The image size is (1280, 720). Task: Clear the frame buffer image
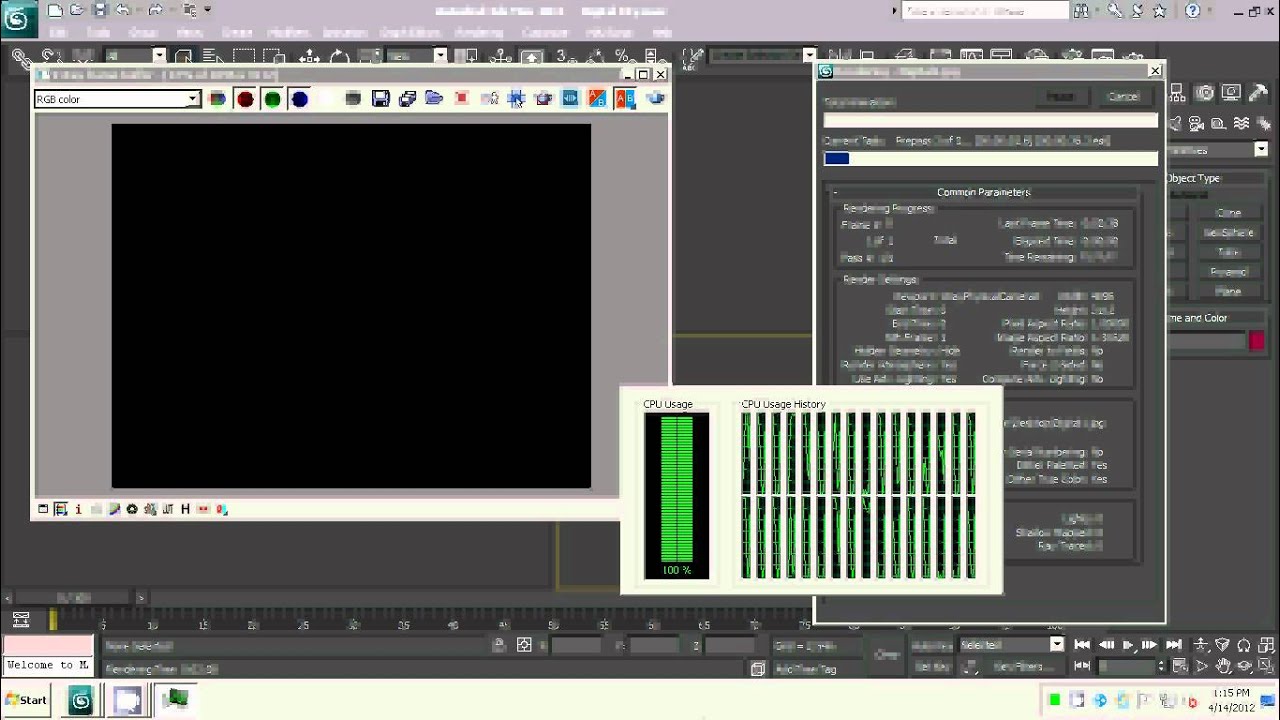(461, 99)
